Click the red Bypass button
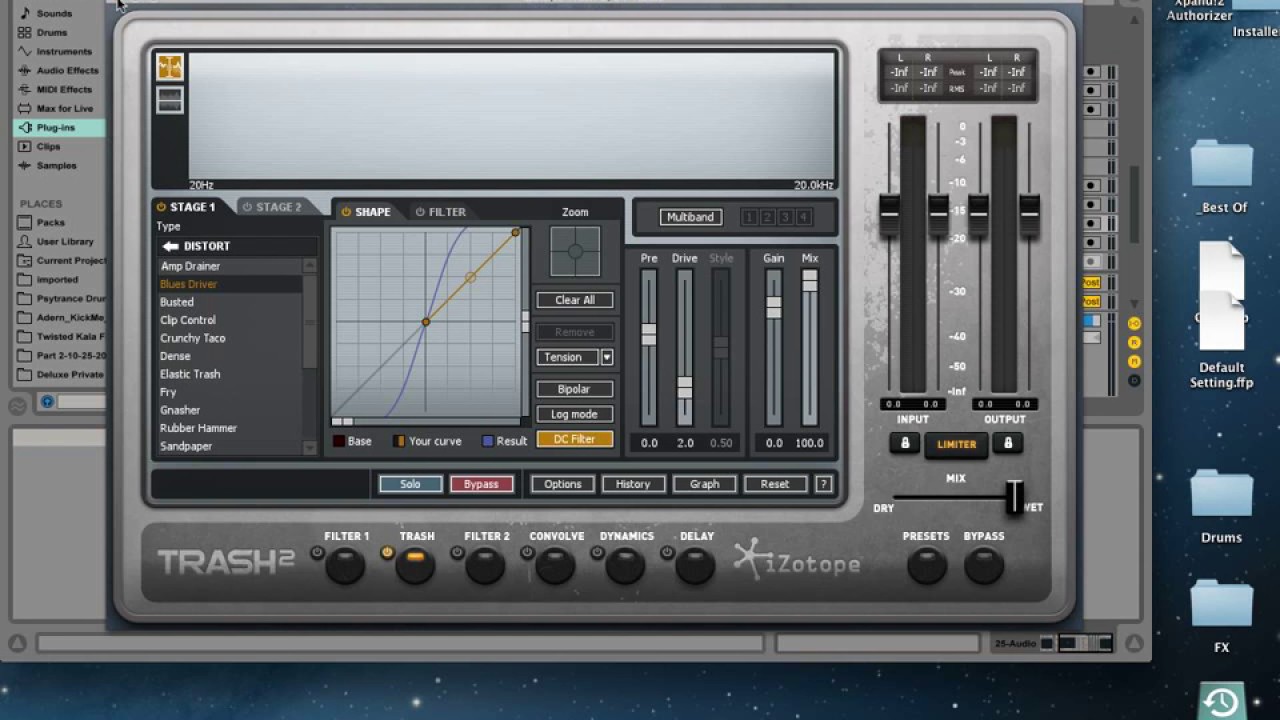The height and width of the screenshot is (720, 1280). [481, 484]
